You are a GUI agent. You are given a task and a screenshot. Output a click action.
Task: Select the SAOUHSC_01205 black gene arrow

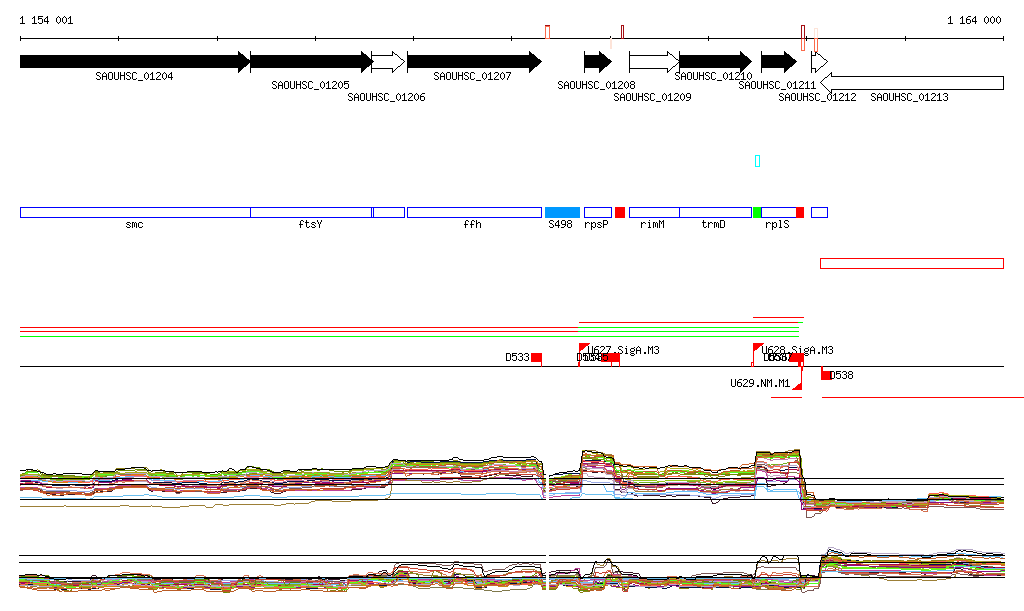[x=312, y=62]
